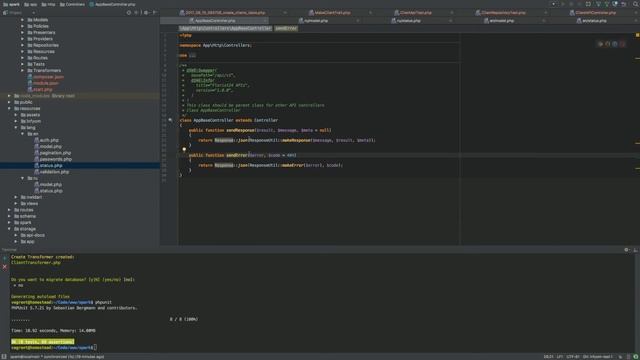Collapse the storage folder
Viewport: 640px width, 360px height.
click(9, 229)
